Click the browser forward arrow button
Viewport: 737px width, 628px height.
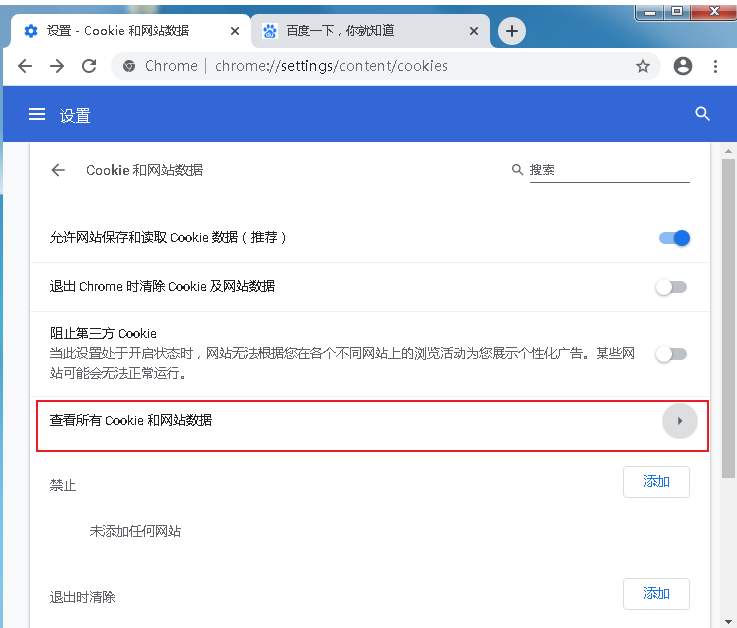(57, 66)
